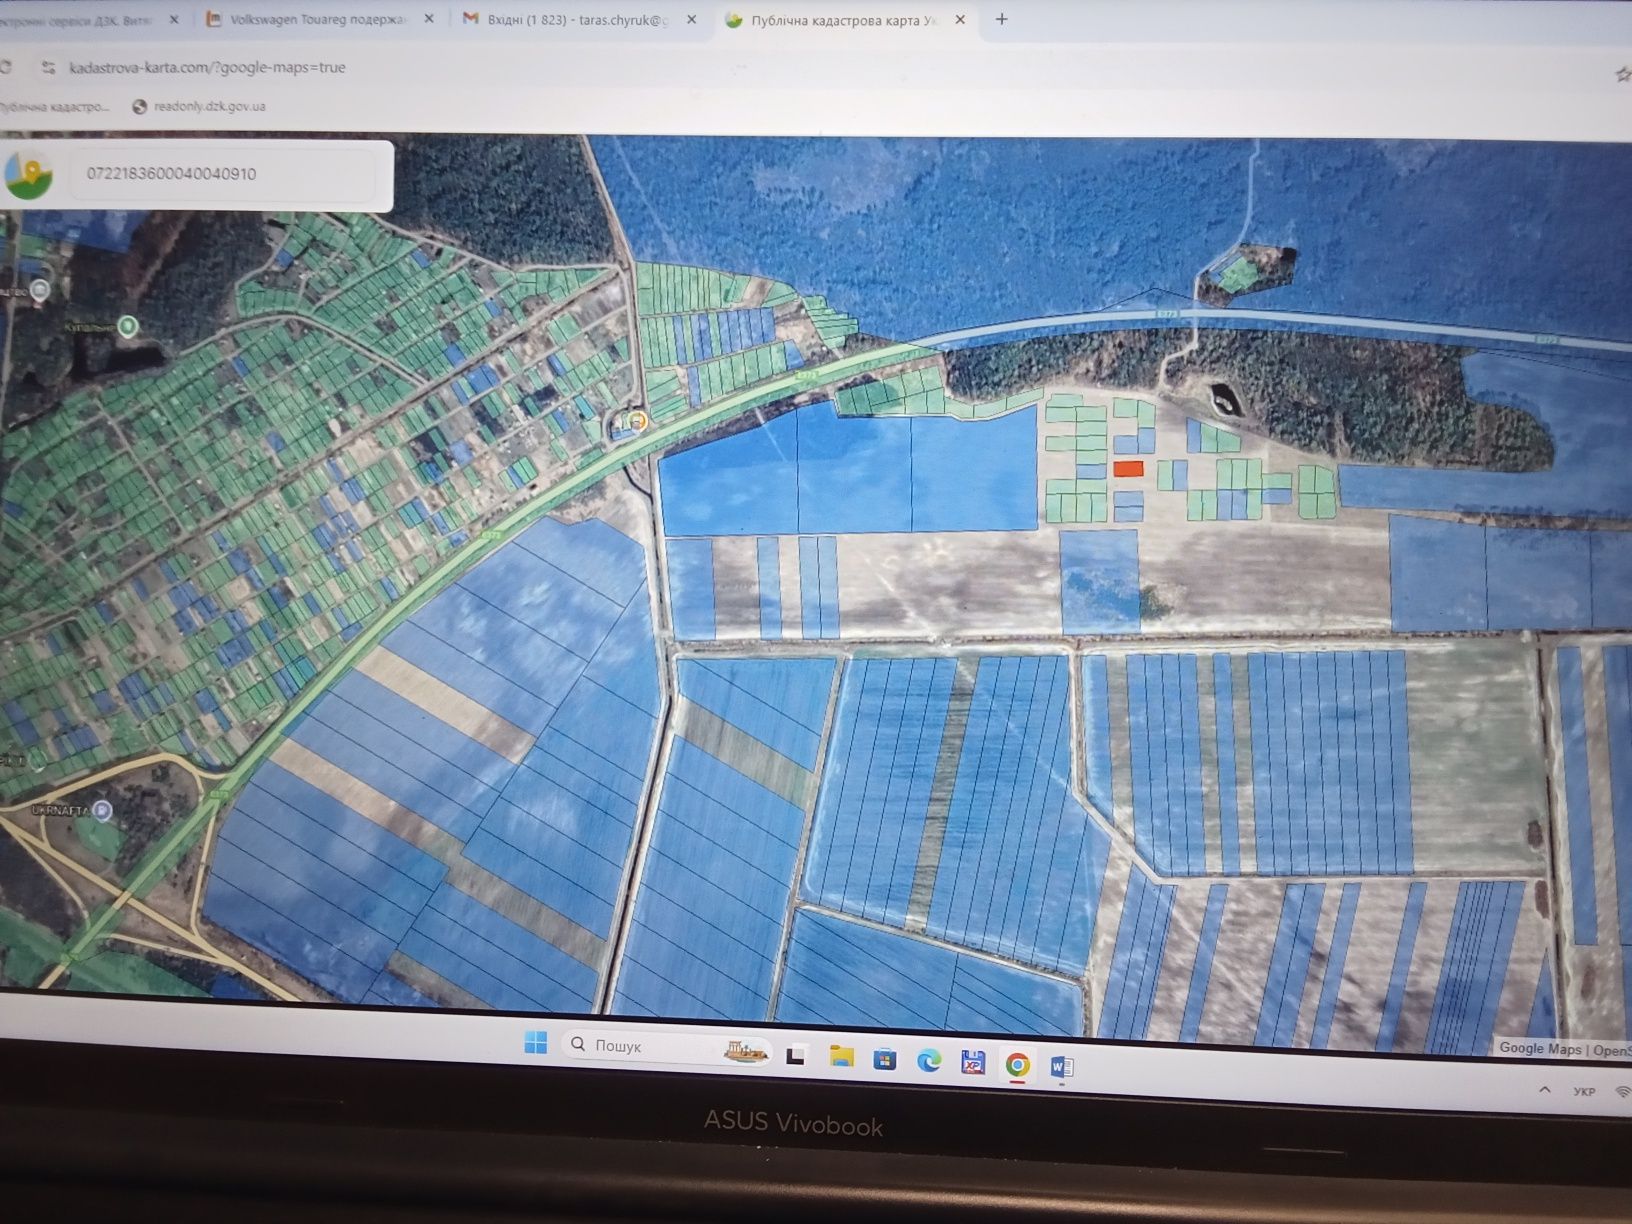
Task: Click the orange place marker near the highway
Action: click(637, 421)
